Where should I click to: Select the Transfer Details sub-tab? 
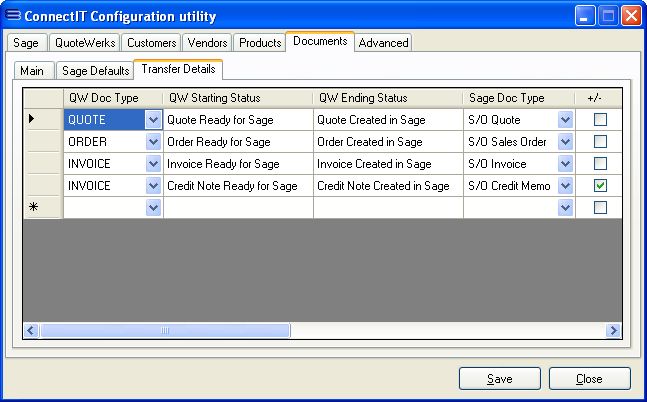point(178,69)
